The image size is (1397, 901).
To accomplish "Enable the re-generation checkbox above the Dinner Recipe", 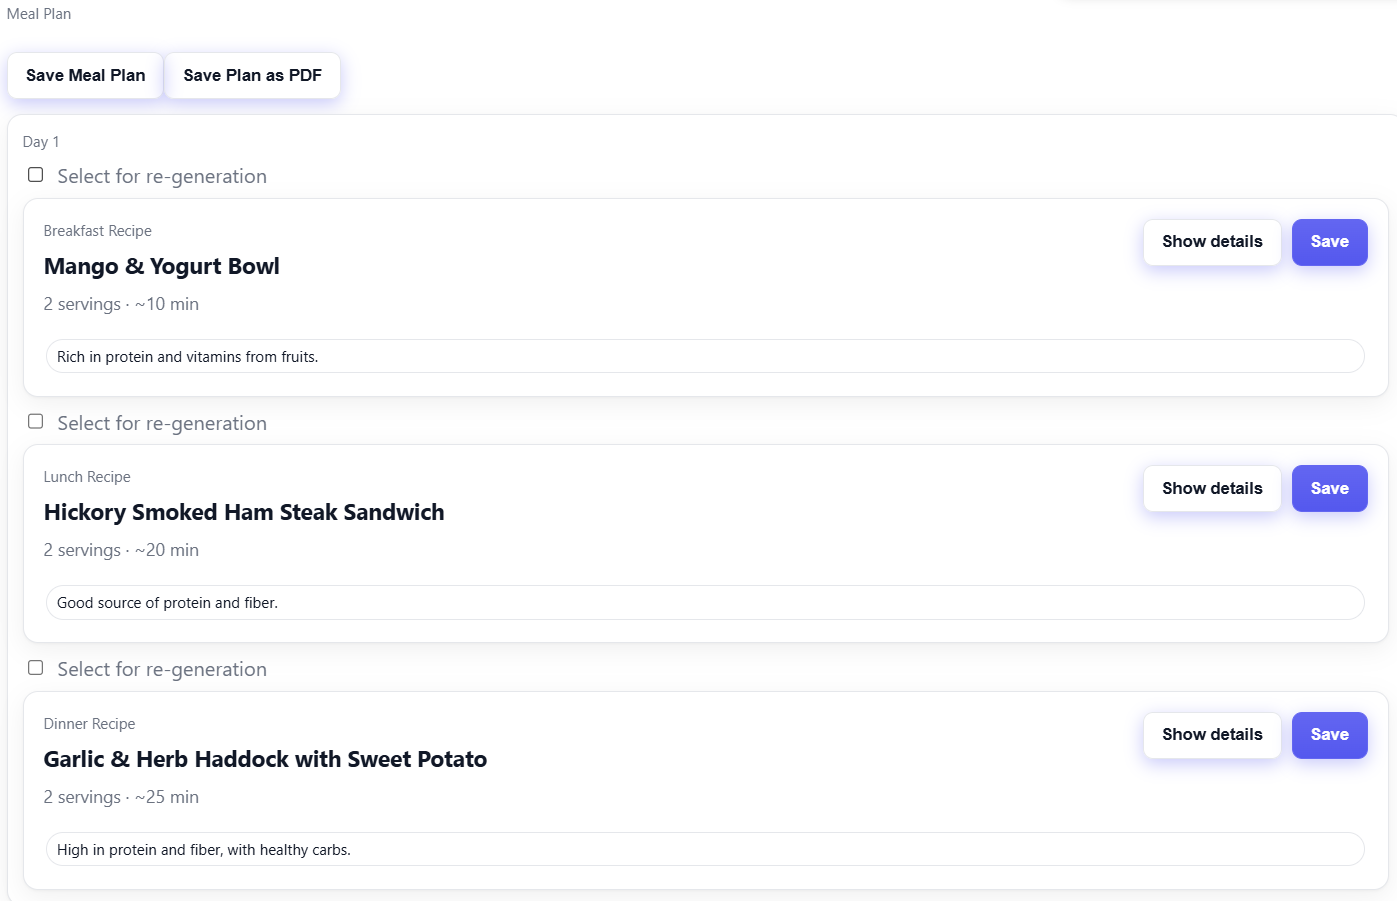I will (x=36, y=668).
